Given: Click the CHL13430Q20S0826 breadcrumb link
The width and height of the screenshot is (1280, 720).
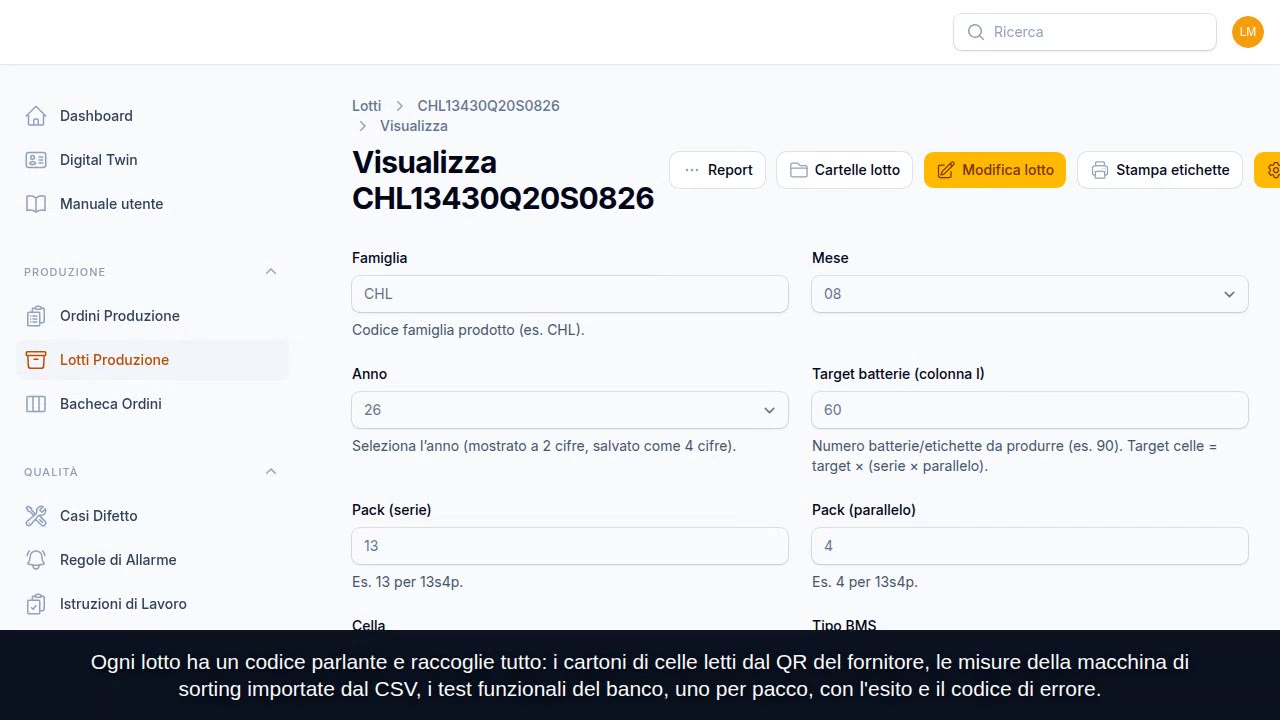Looking at the screenshot, I should [x=488, y=106].
